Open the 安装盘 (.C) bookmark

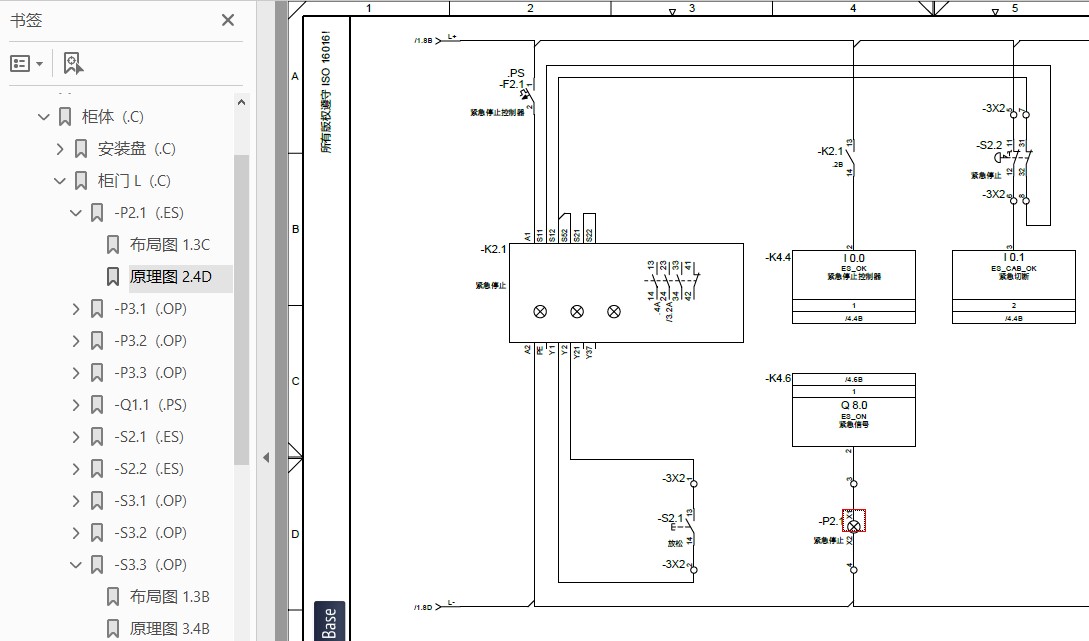(x=137, y=149)
